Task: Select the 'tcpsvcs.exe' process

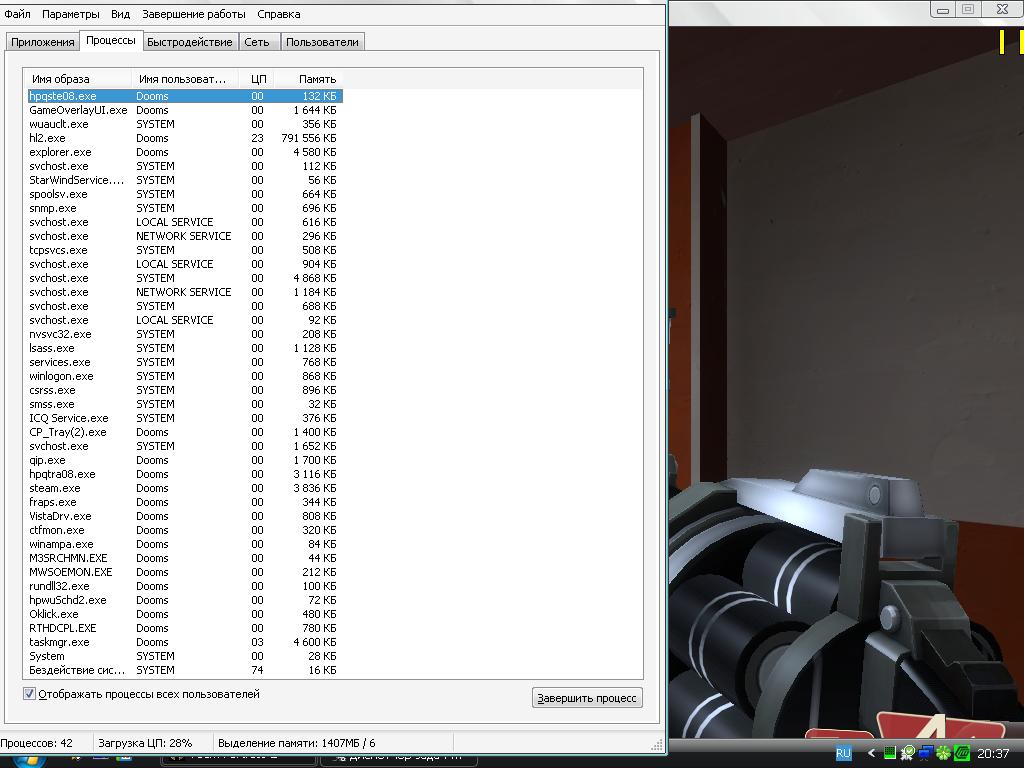Action: click(x=185, y=250)
